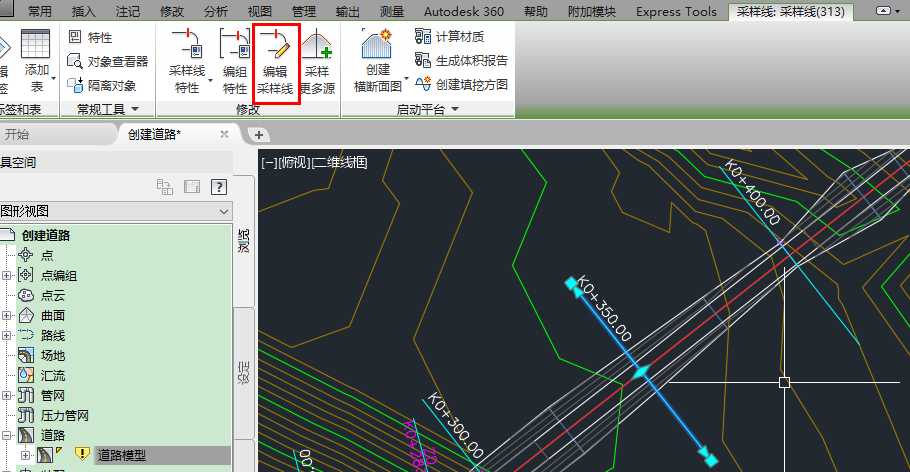Collapse the 道路 corridors node
This screenshot has width=910, height=472.
[x=6, y=435]
